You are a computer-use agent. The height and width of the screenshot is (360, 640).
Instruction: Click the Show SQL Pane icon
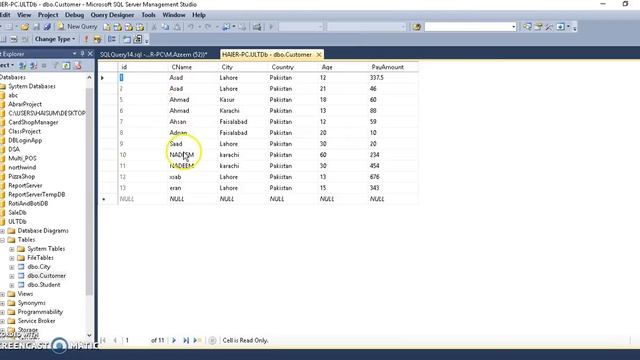click(13, 39)
